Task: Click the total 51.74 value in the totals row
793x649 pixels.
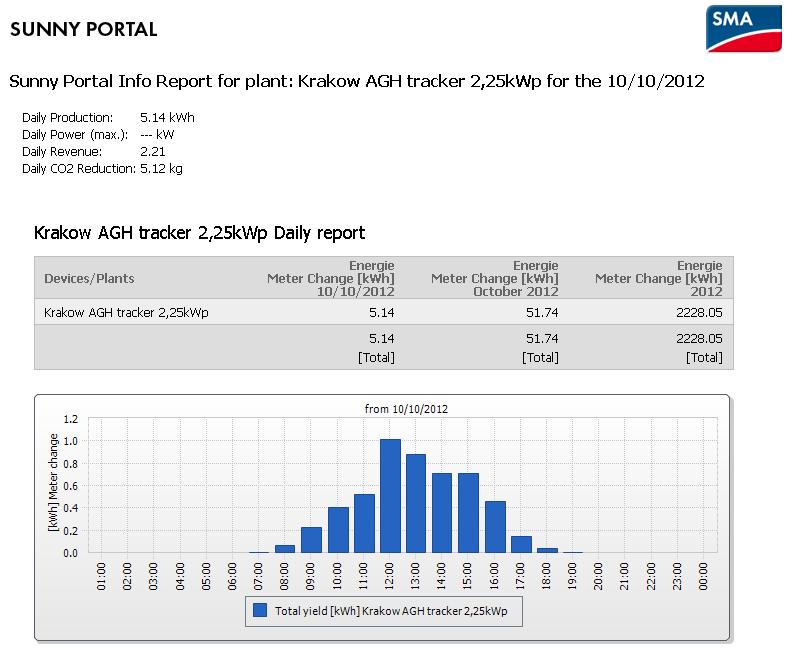Action: click(x=542, y=338)
